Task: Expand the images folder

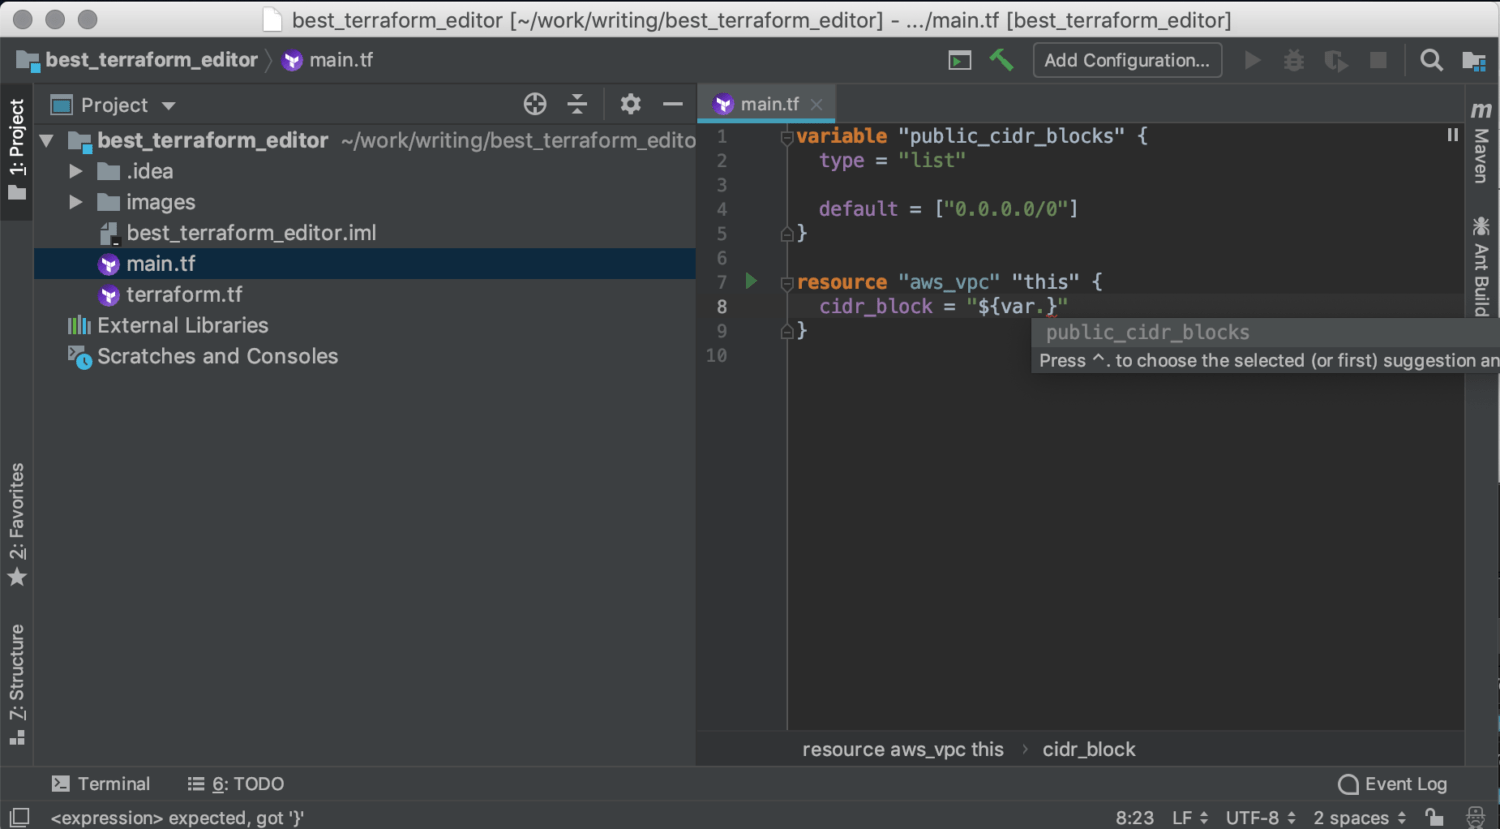Action: tap(76, 202)
